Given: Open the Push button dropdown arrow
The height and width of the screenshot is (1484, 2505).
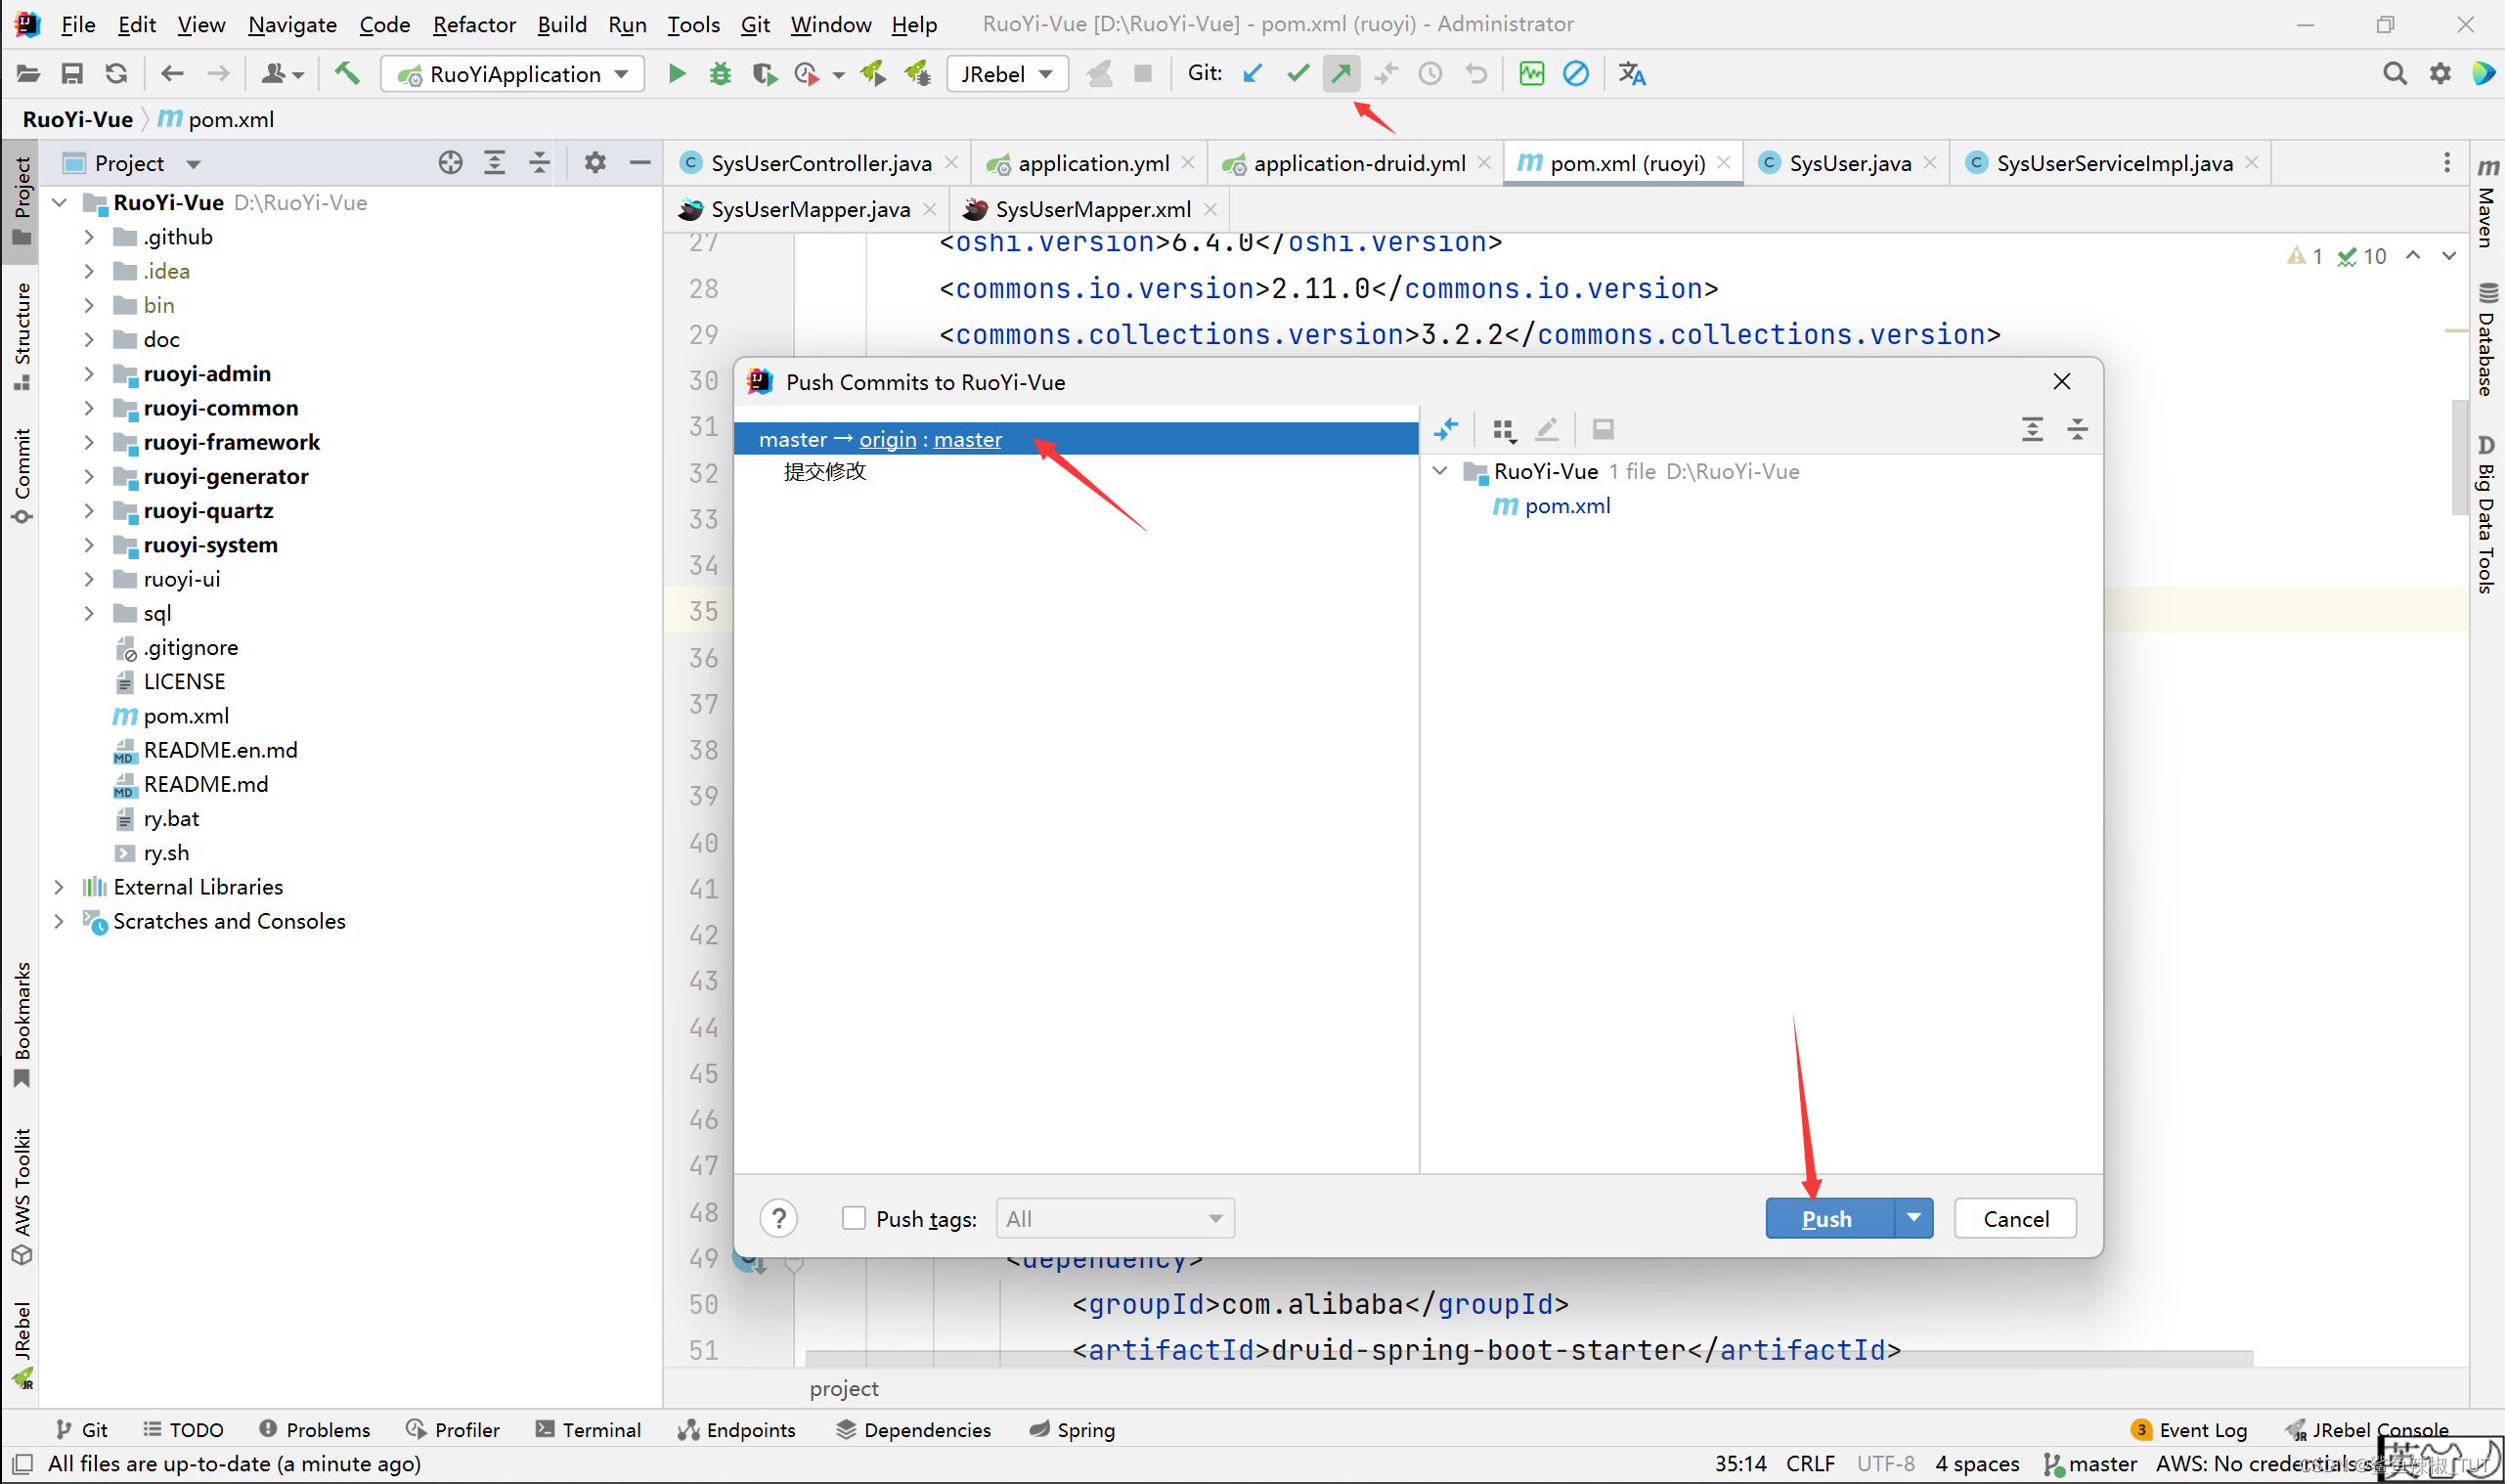Looking at the screenshot, I should click(x=1913, y=1218).
